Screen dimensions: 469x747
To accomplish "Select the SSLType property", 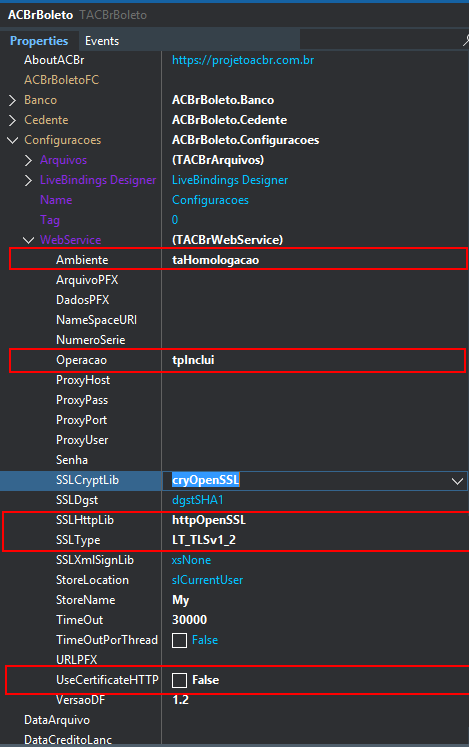I will [x=78, y=540].
